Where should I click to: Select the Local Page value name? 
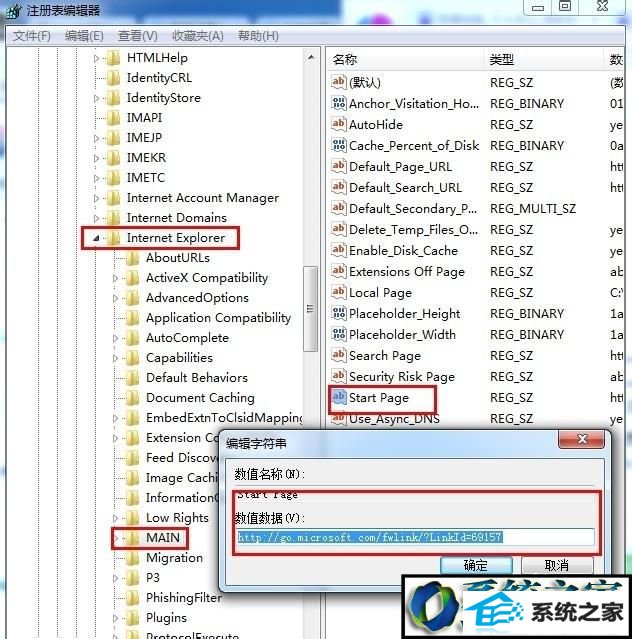[x=380, y=293]
